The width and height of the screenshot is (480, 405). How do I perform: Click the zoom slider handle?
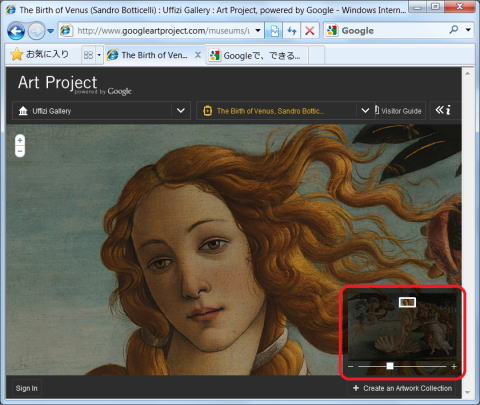click(390, 366)
